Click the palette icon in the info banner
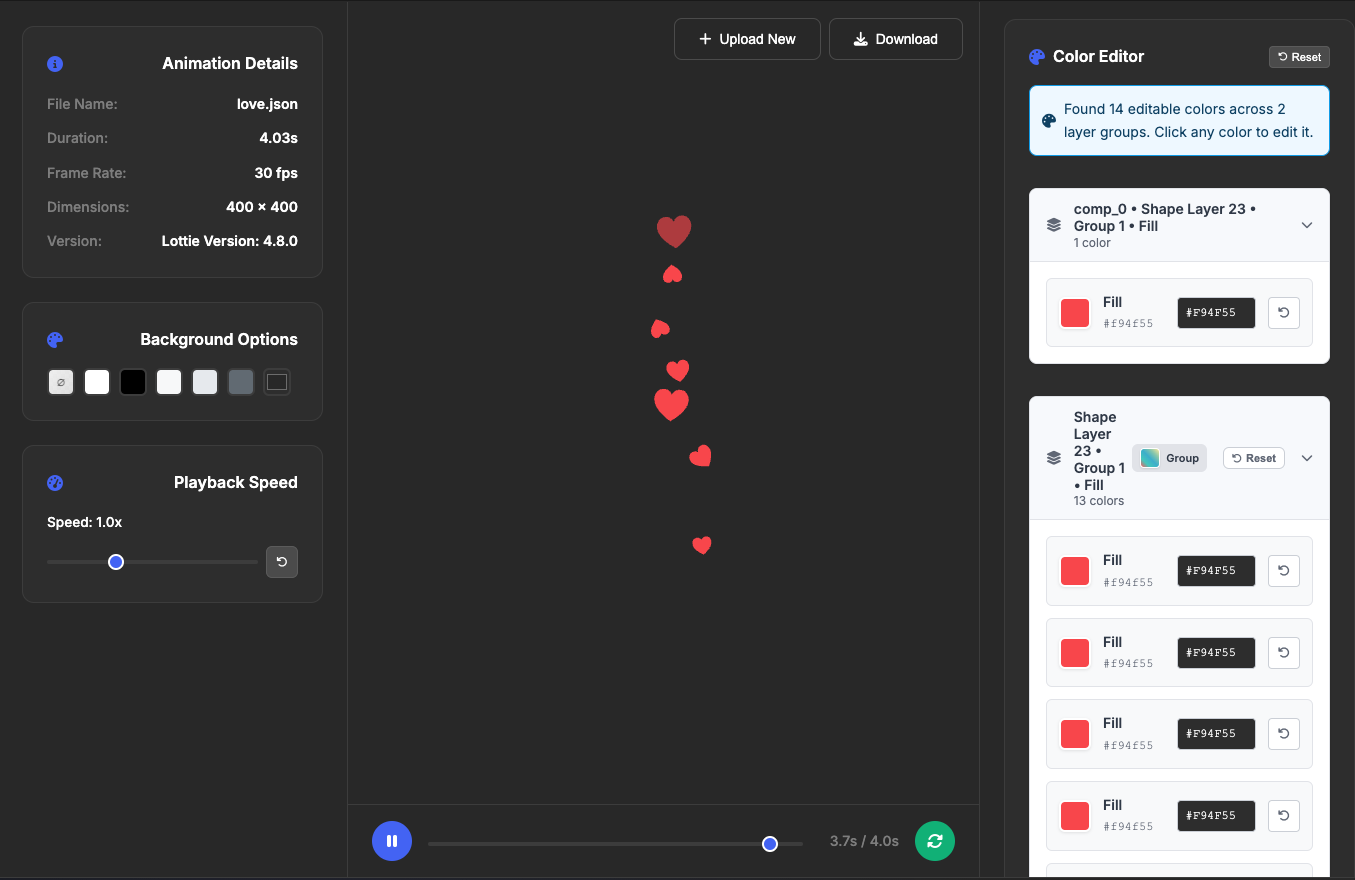Viewport: 1355px width, 880px height. click(1049, 120)
